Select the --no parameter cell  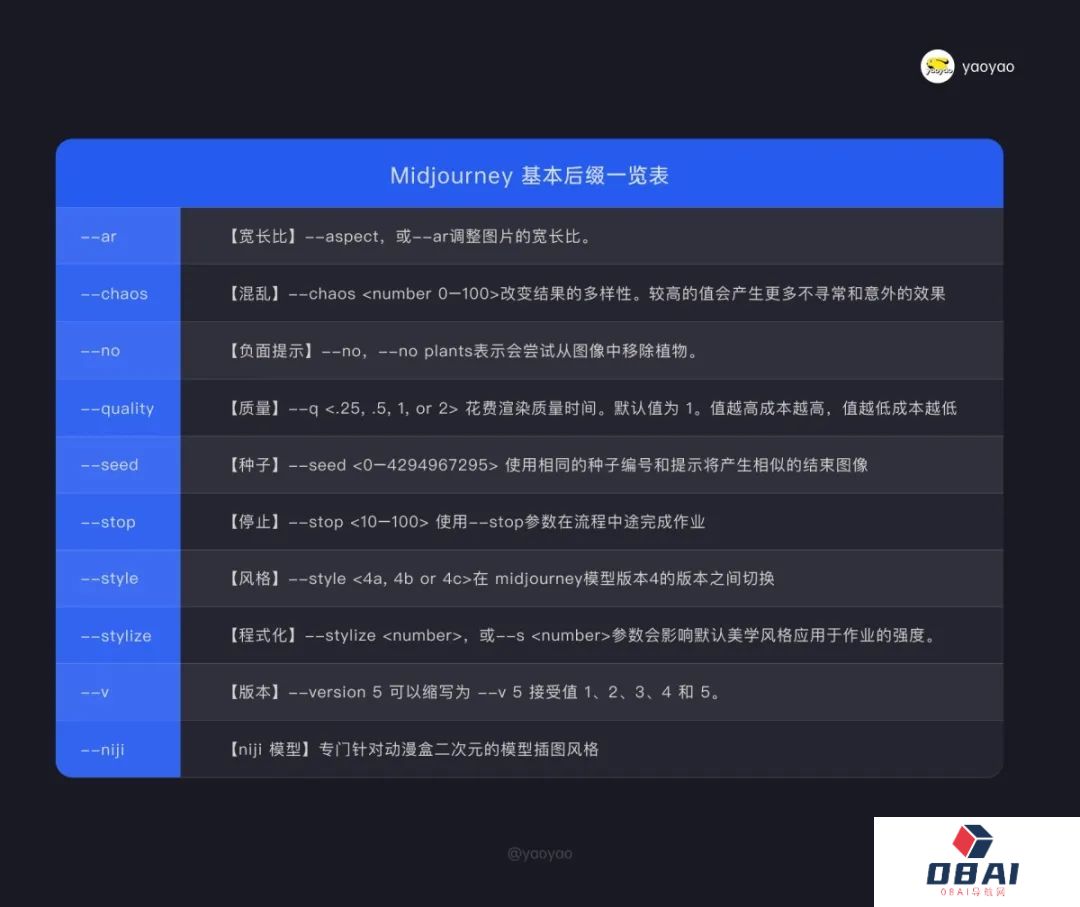pos(118,351)
